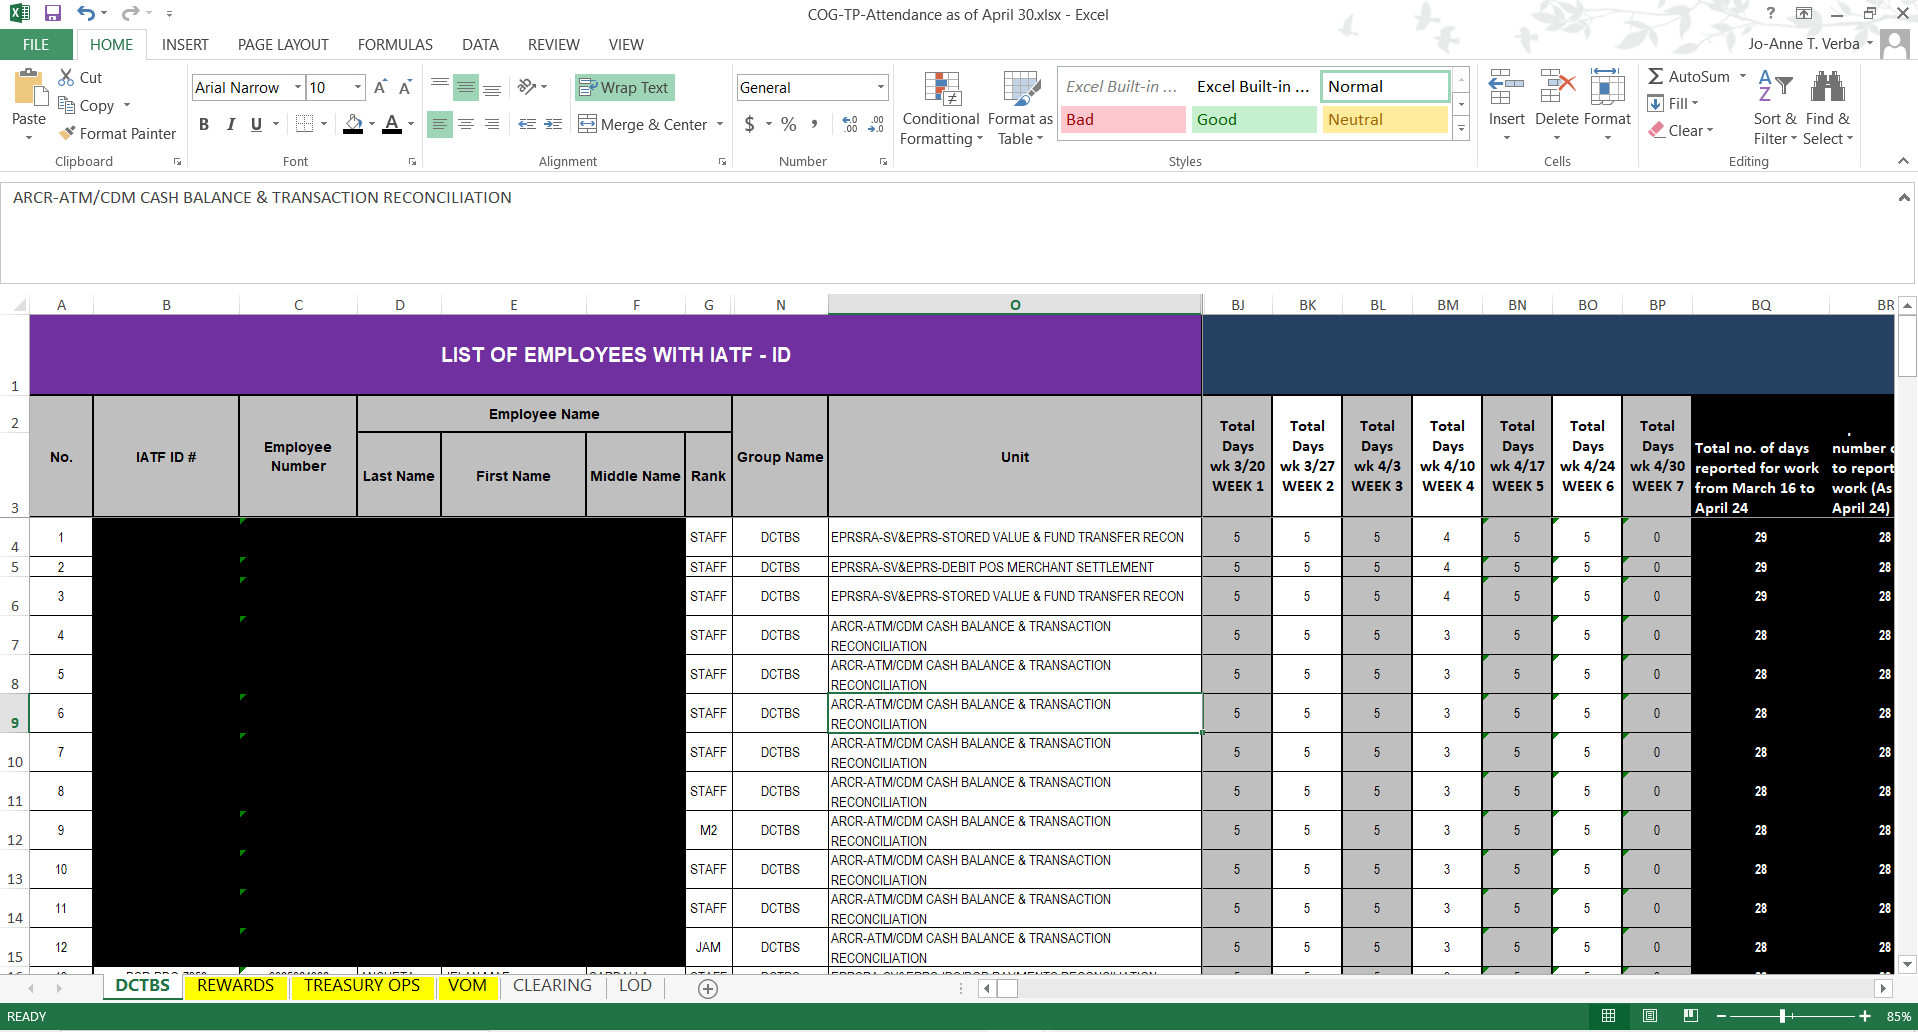Click the Paste clipboard icon

pos(29,89)
